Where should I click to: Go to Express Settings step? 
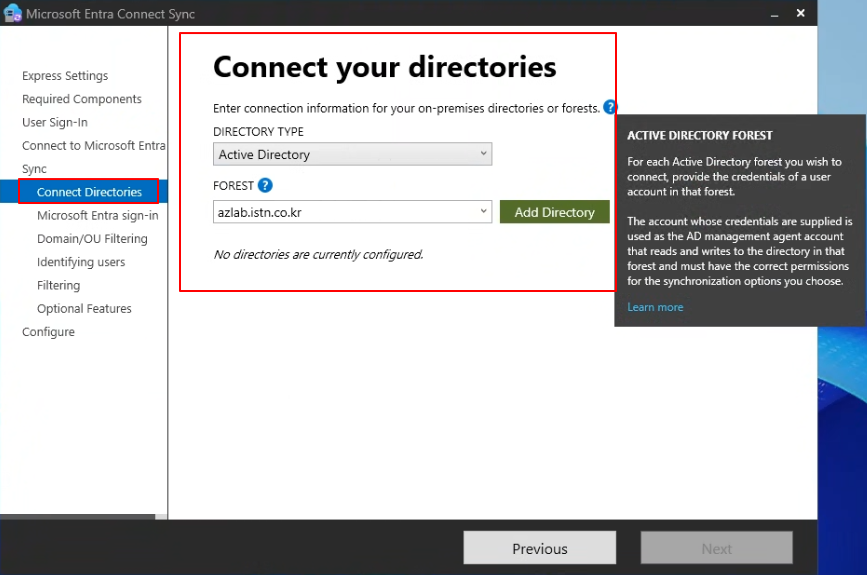65,76
